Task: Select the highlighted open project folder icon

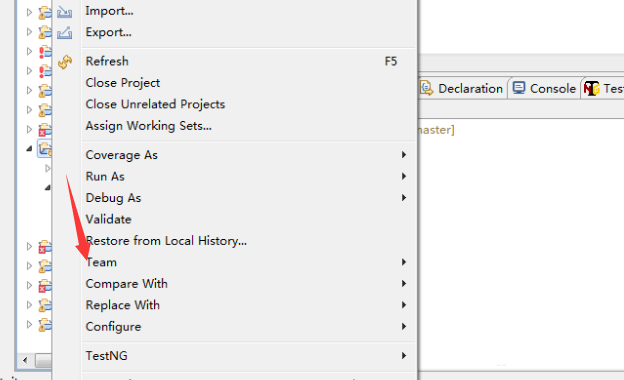Action: coord(45,149)
